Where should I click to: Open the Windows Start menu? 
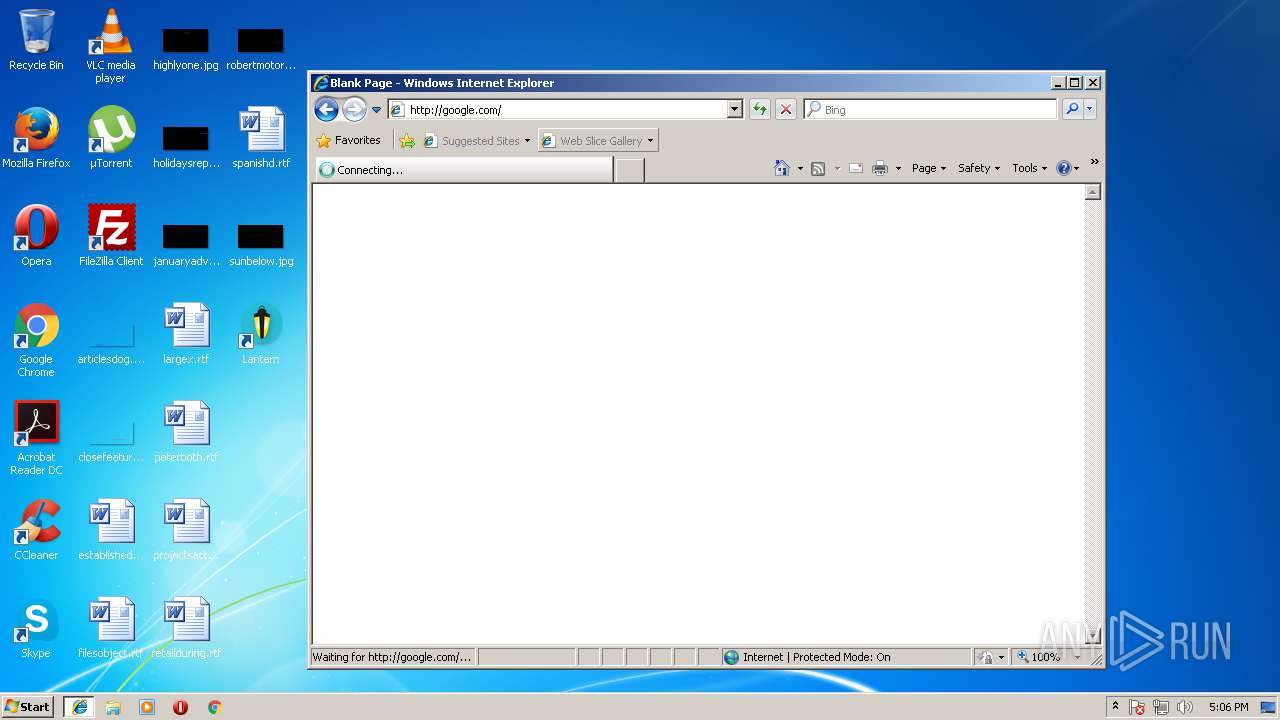click(x=28, y=707)
